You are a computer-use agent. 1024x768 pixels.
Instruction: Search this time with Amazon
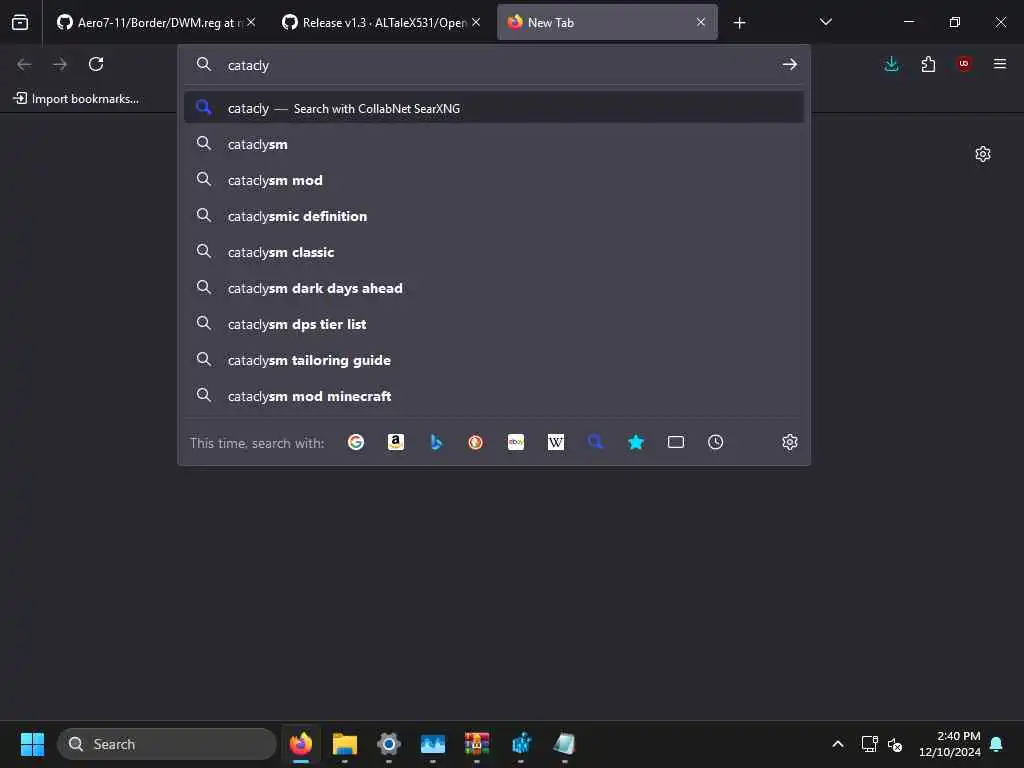click(x=396, y=442)
